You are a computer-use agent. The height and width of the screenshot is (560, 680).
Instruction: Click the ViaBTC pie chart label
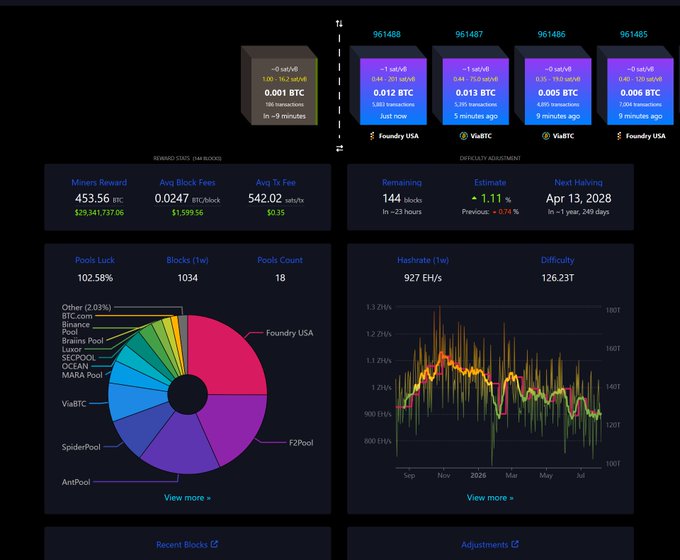click(x=74, y=403)
